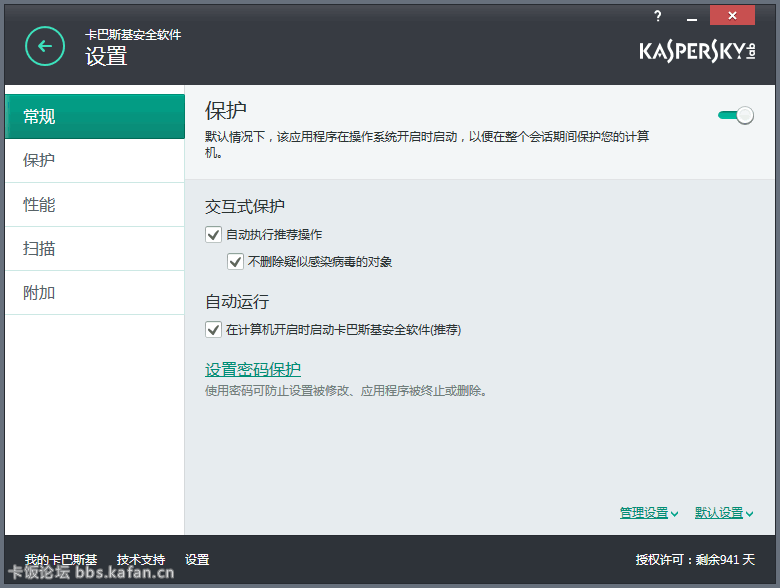Screen dimensions: 780x588
Task: Open the 附加 settings tab
Action: pos(95,293)
